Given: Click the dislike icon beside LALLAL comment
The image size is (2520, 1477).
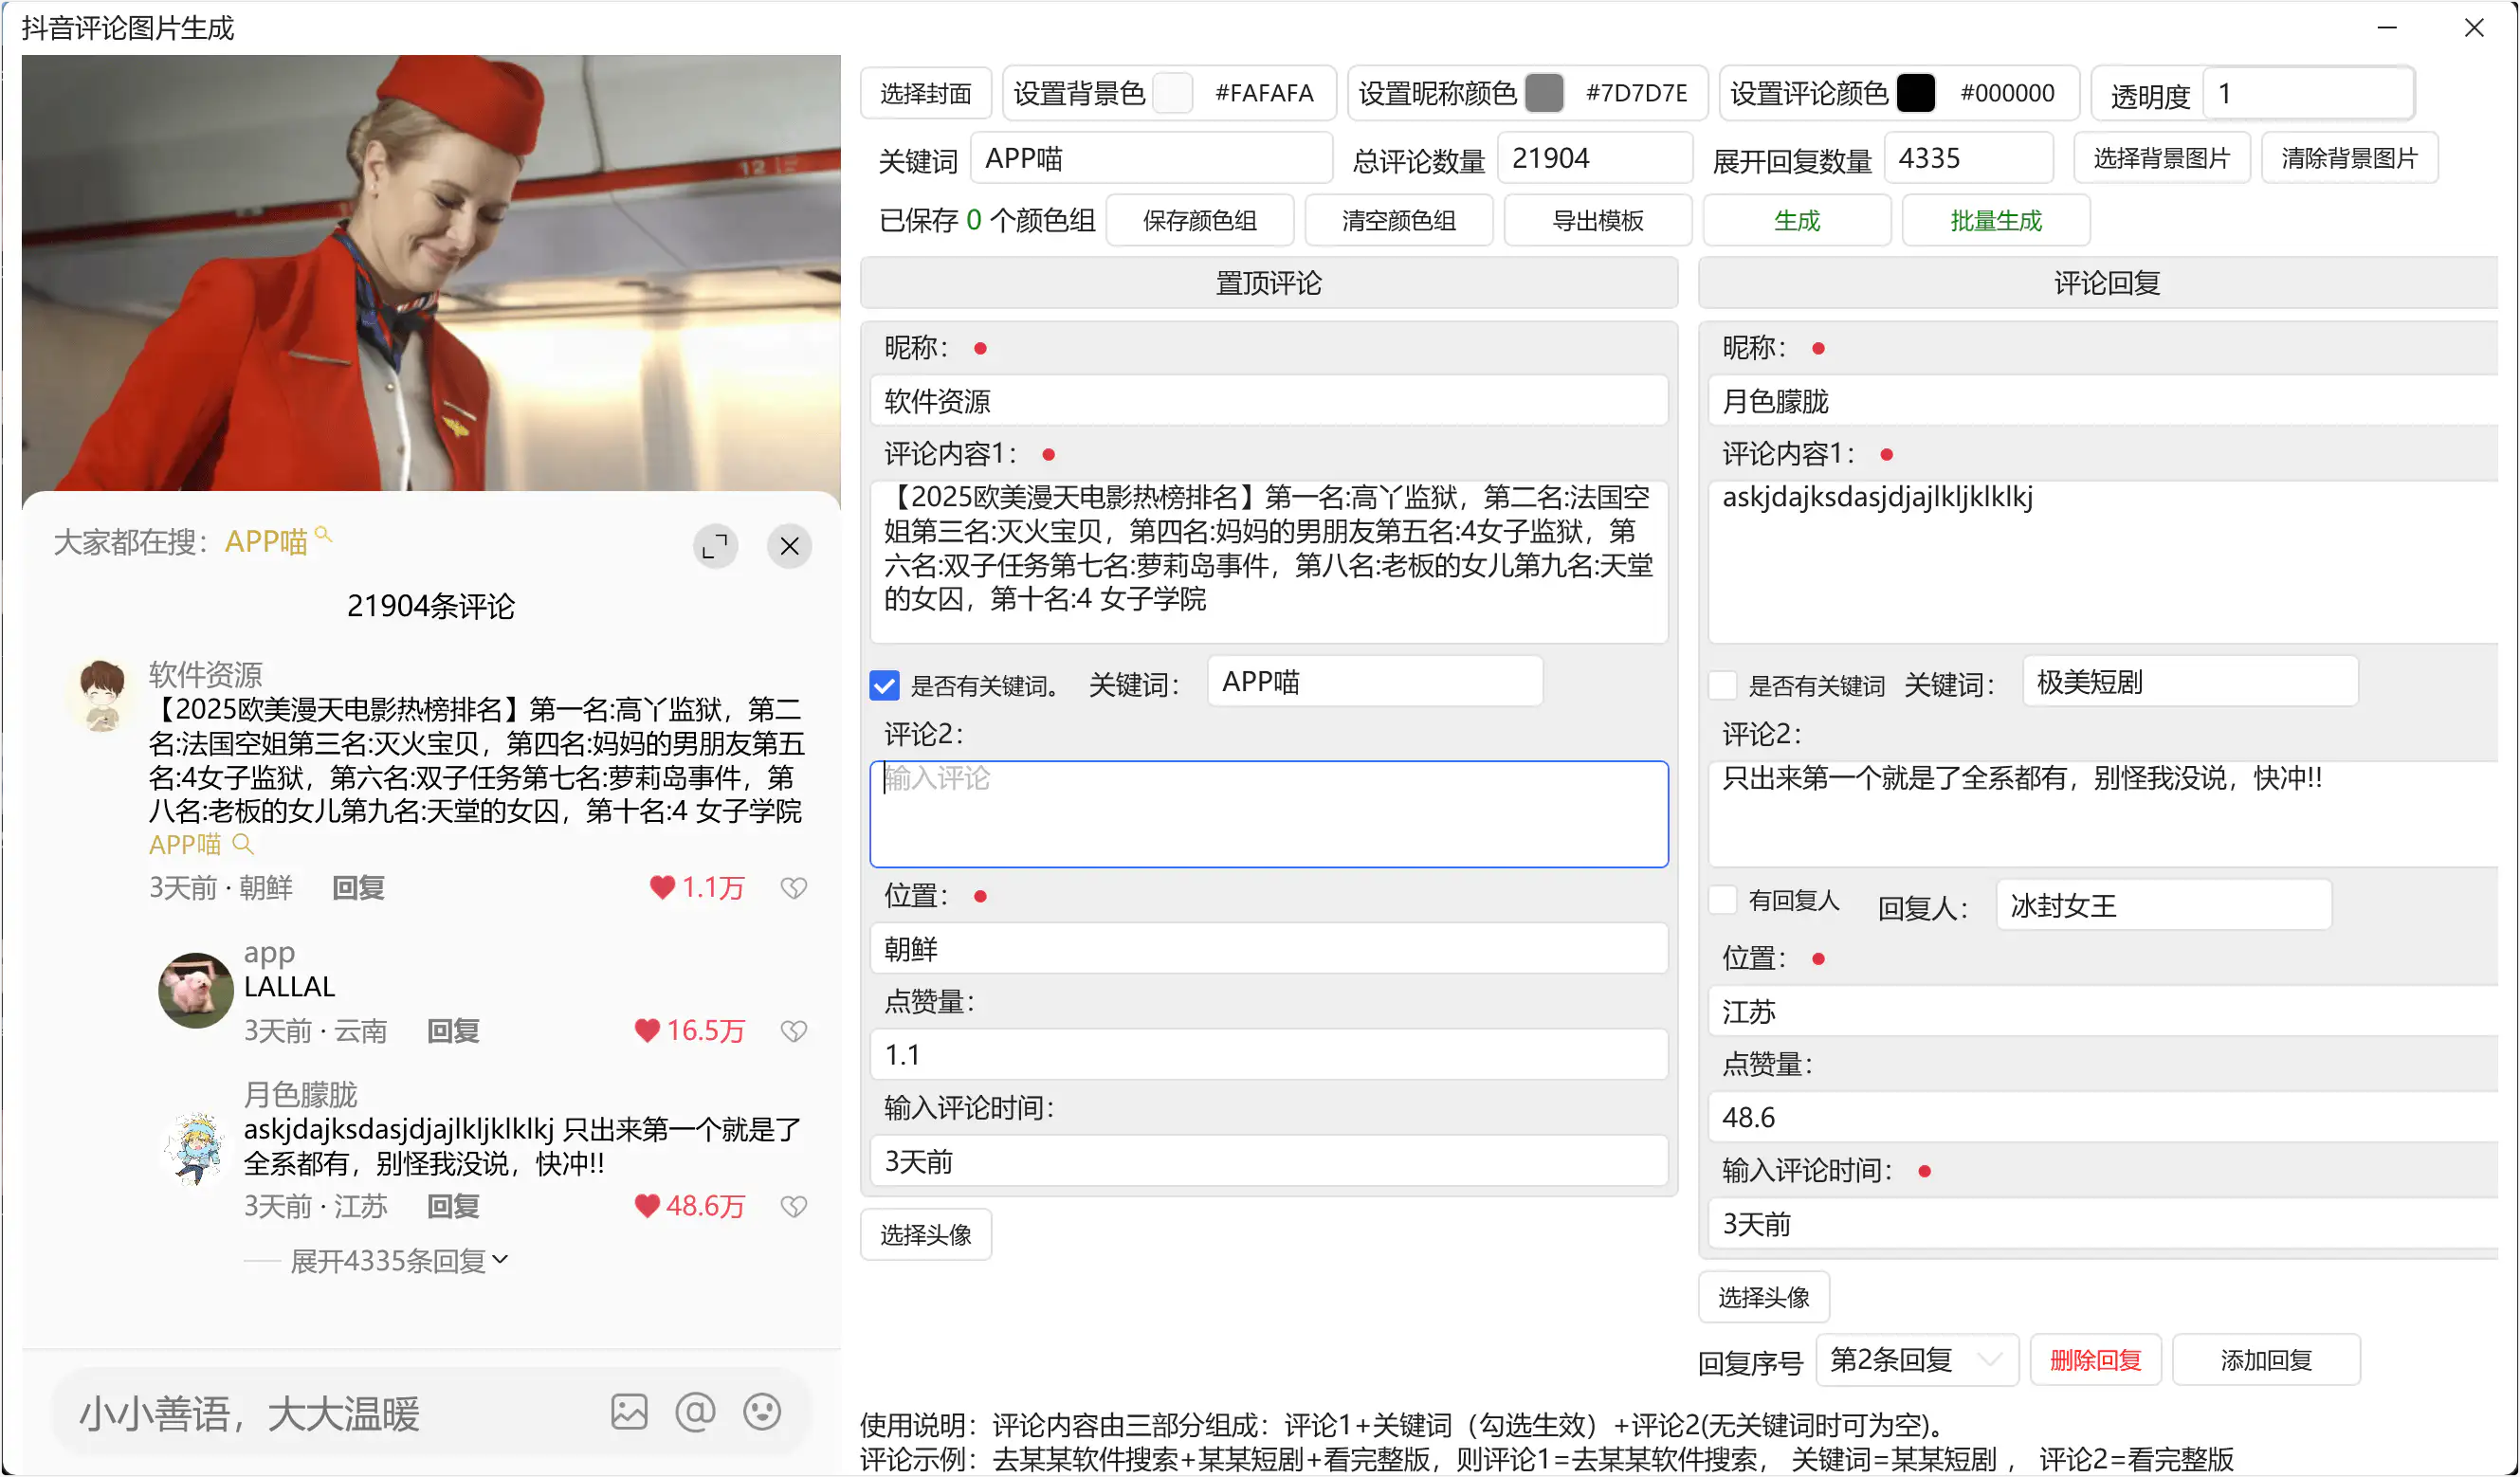Looking at the screenshot, I should coord(794,1031).
